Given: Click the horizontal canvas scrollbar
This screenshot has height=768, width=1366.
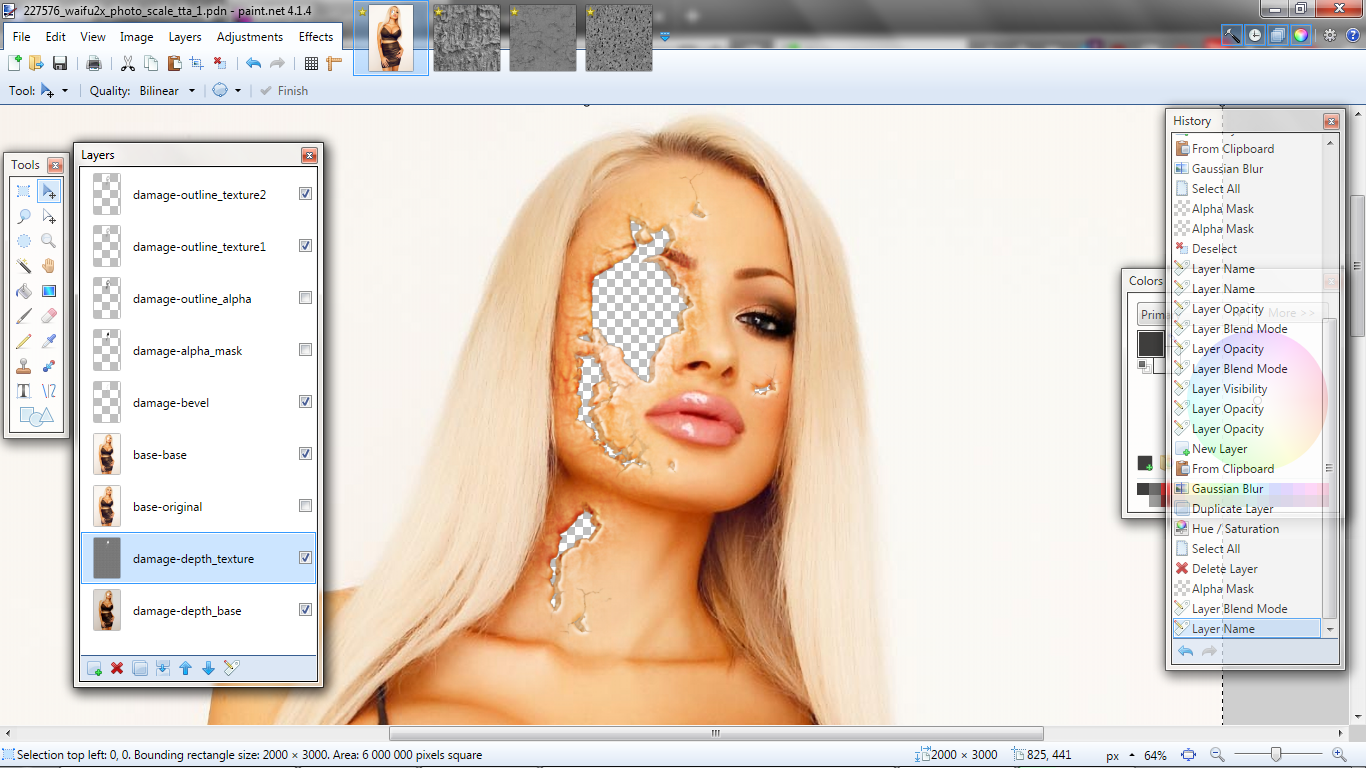Looking at the screenshot, I should 716,734.
